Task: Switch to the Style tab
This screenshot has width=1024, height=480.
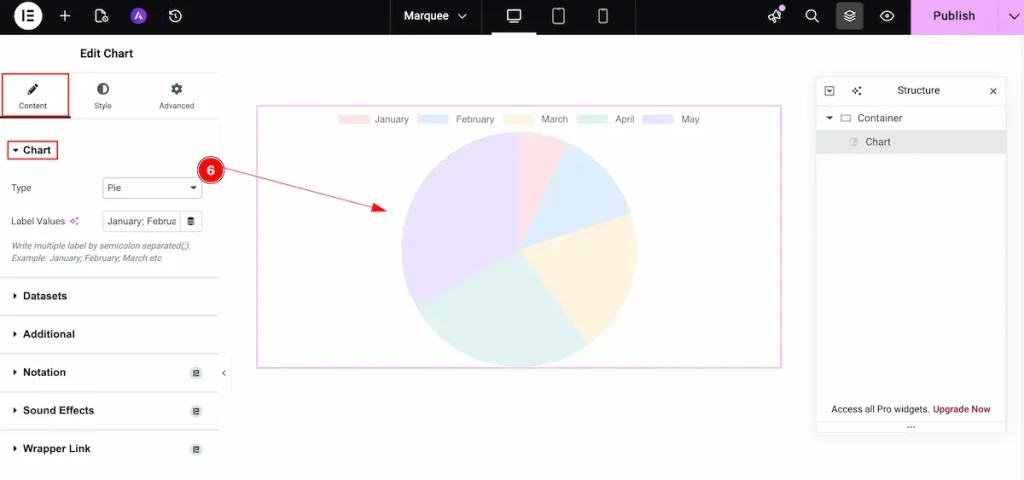Action: coord(103,96)
